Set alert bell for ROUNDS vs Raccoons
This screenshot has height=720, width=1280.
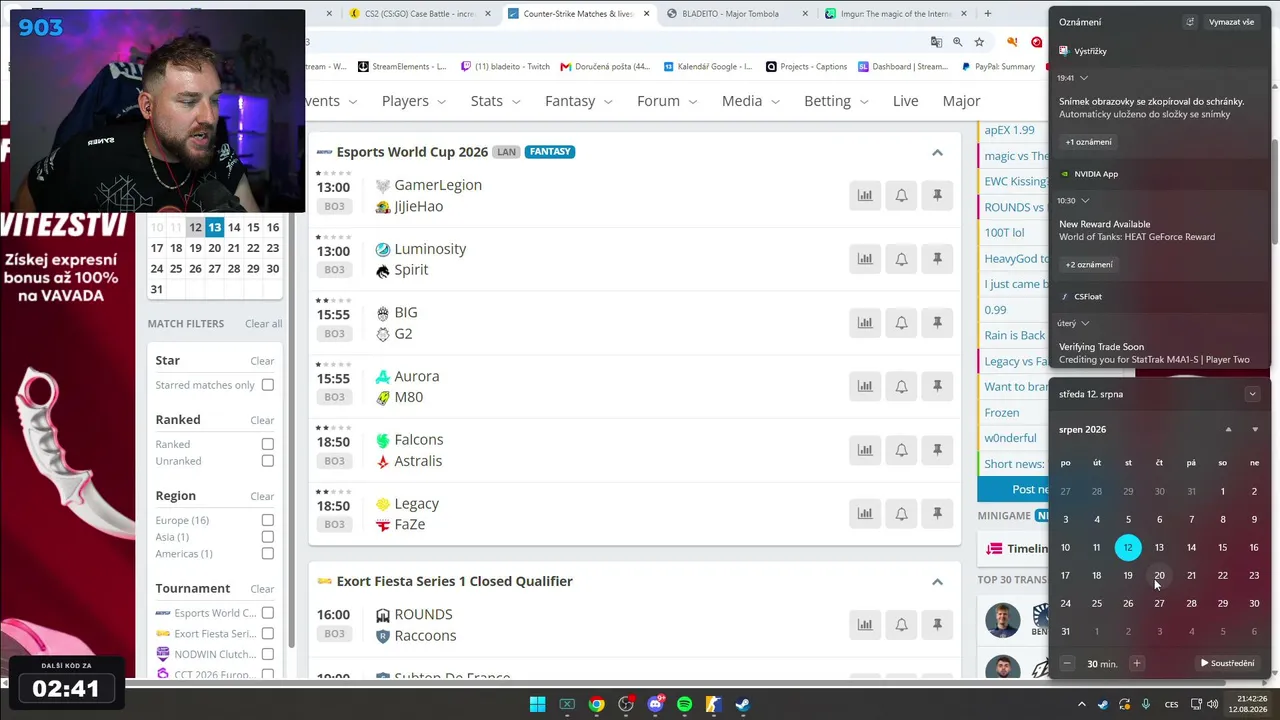pyautogui.click(x=901, y=625)
